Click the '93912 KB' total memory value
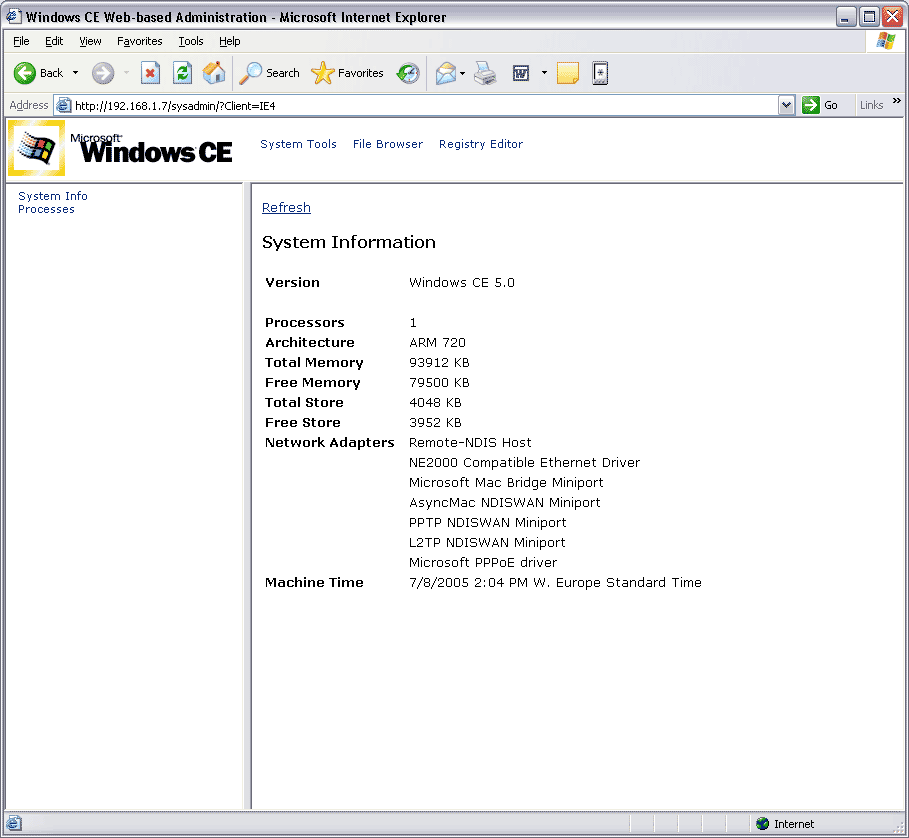This screenshot has height=838, width=909. [439, 363]
